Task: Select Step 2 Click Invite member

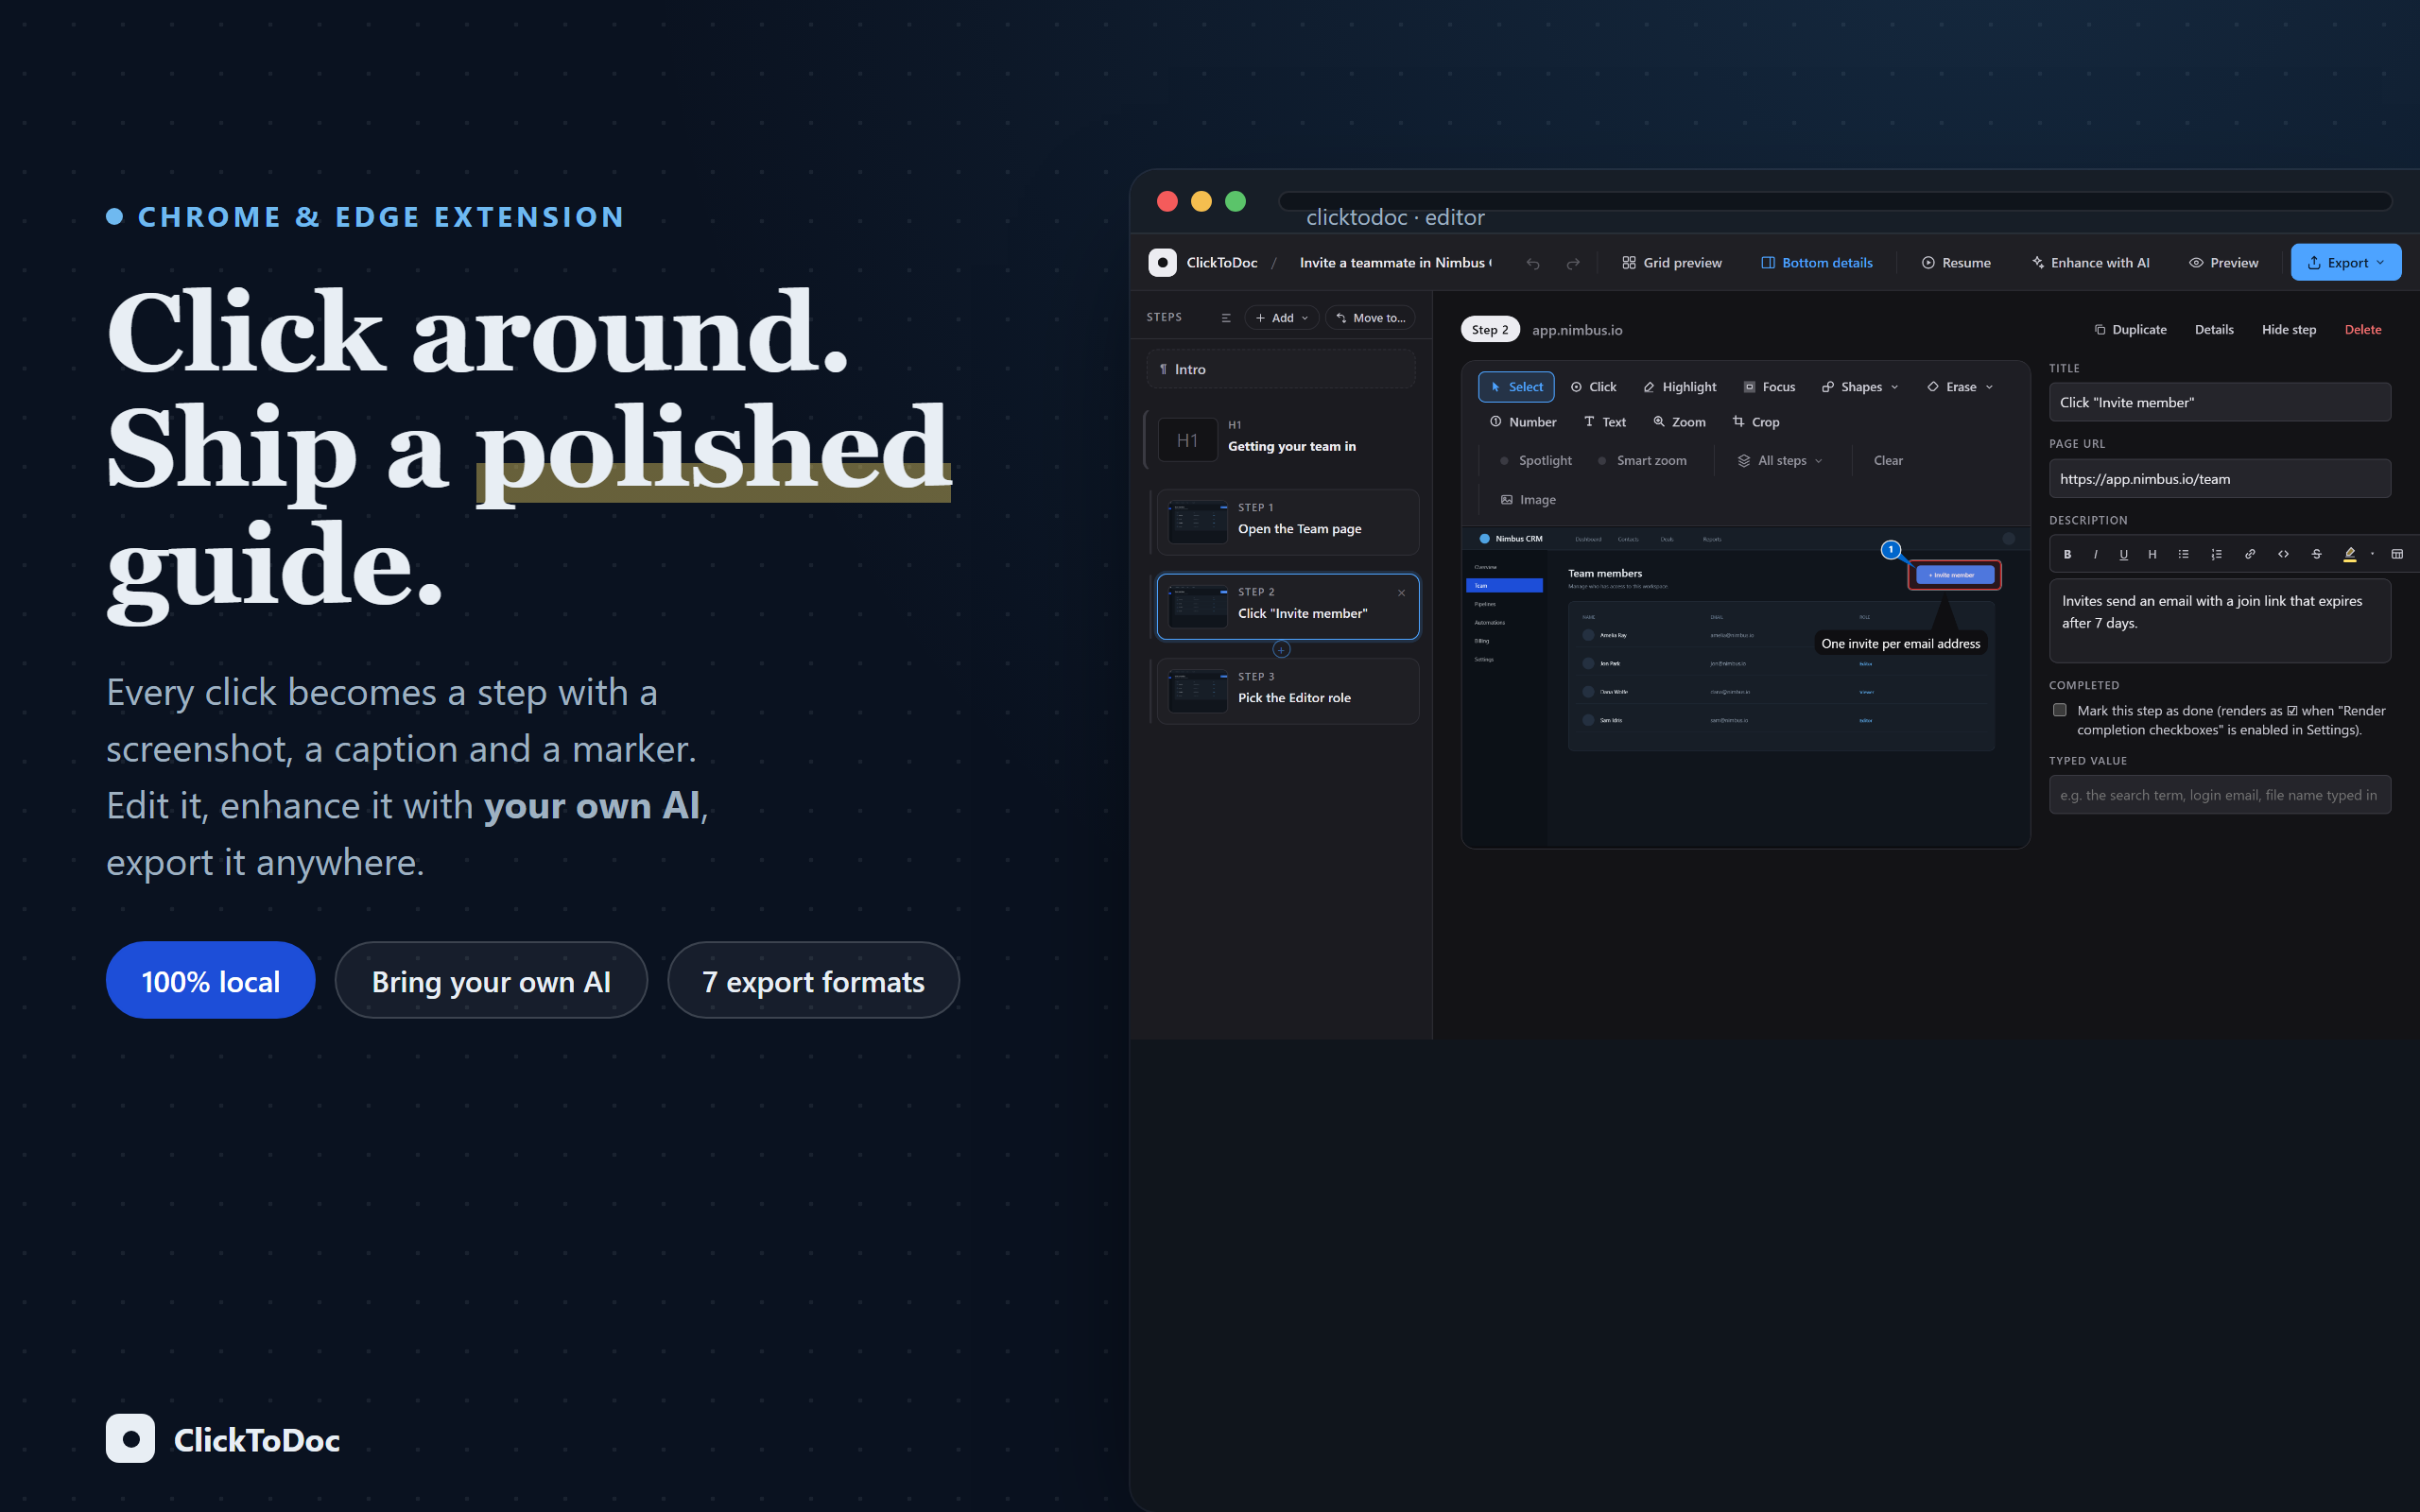Action: pyautogui.click(x=1288, y=607)
